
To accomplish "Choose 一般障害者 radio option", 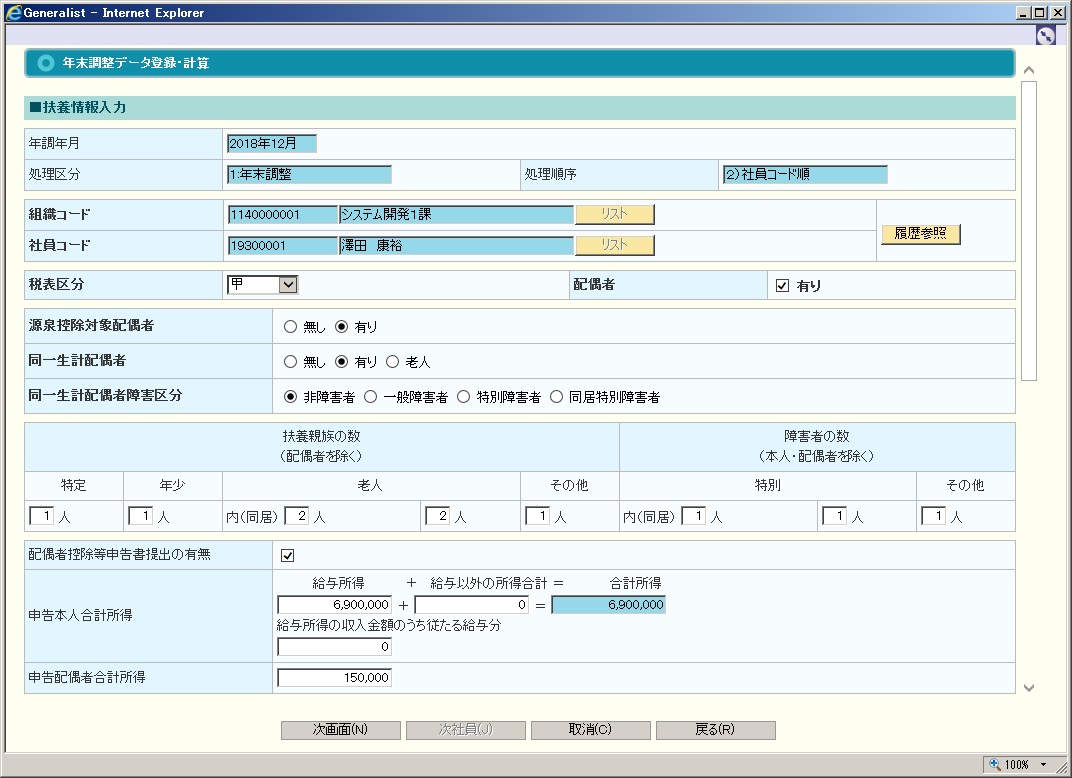I will [370, 397].
